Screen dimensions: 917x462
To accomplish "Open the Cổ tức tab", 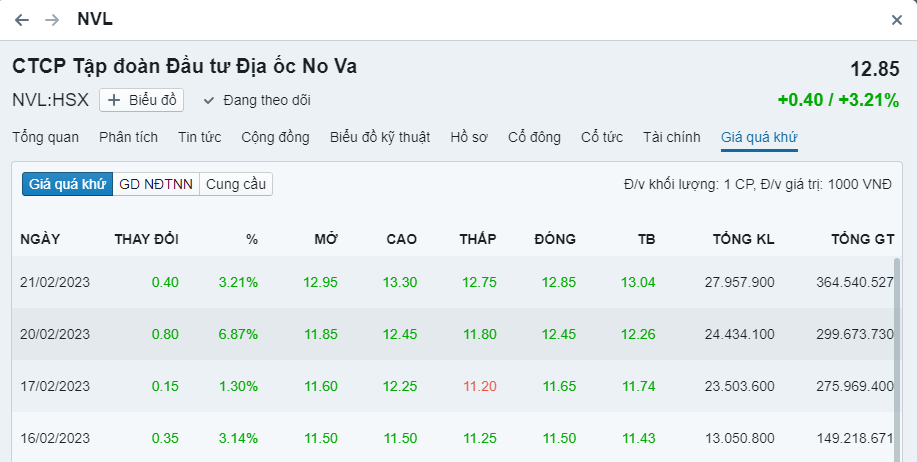I will pyautogui.click(x=602, y=137).
